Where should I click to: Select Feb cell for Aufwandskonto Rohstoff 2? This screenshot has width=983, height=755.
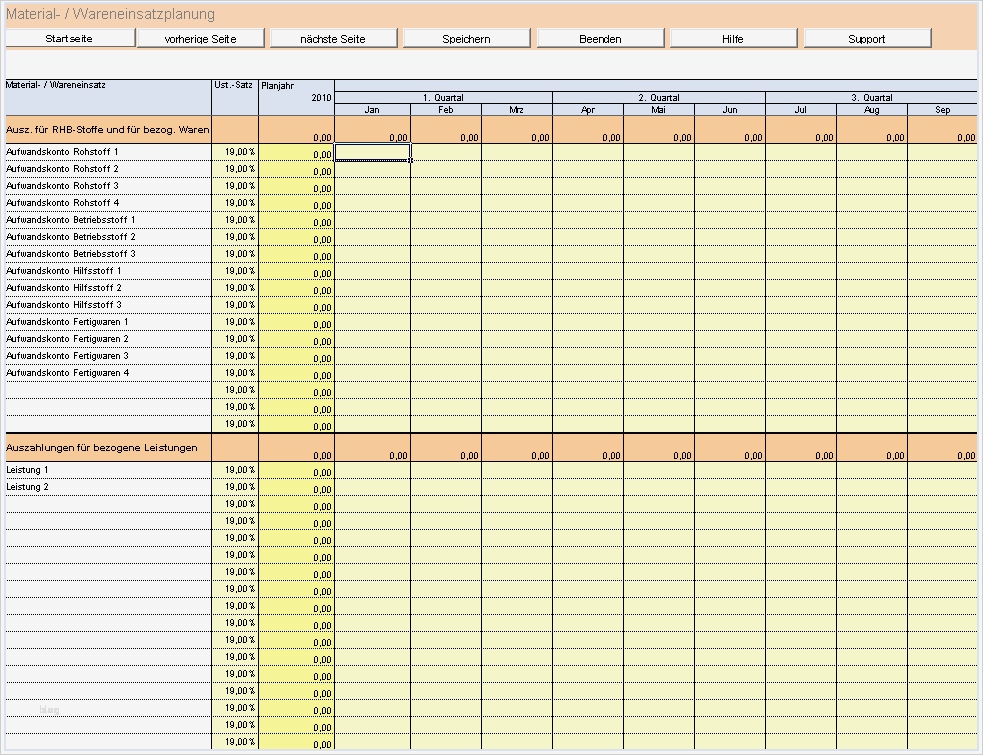click(446, 169)
